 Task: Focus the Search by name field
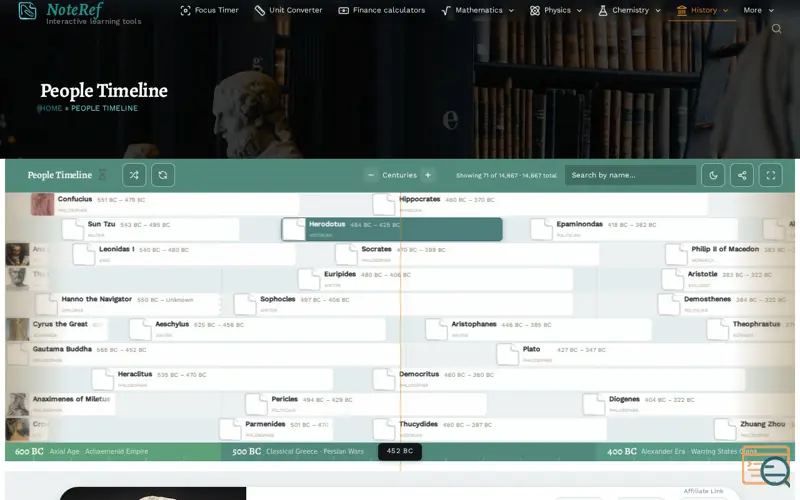pos(630,175)
